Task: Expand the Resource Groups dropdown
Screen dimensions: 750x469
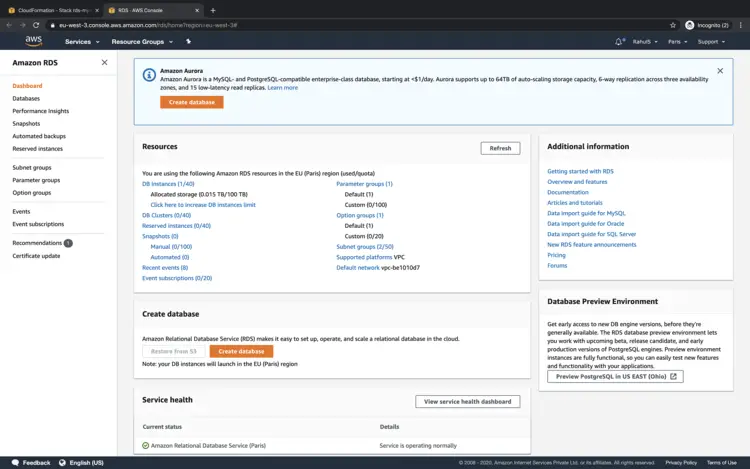Action: pyautogui.click(x=141, y=42)
